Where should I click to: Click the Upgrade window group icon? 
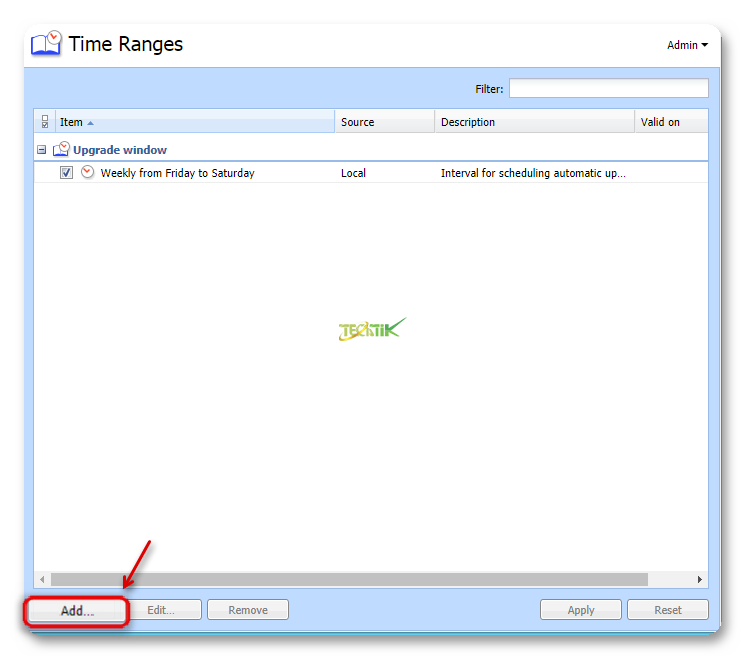click(x=61, y=150)
